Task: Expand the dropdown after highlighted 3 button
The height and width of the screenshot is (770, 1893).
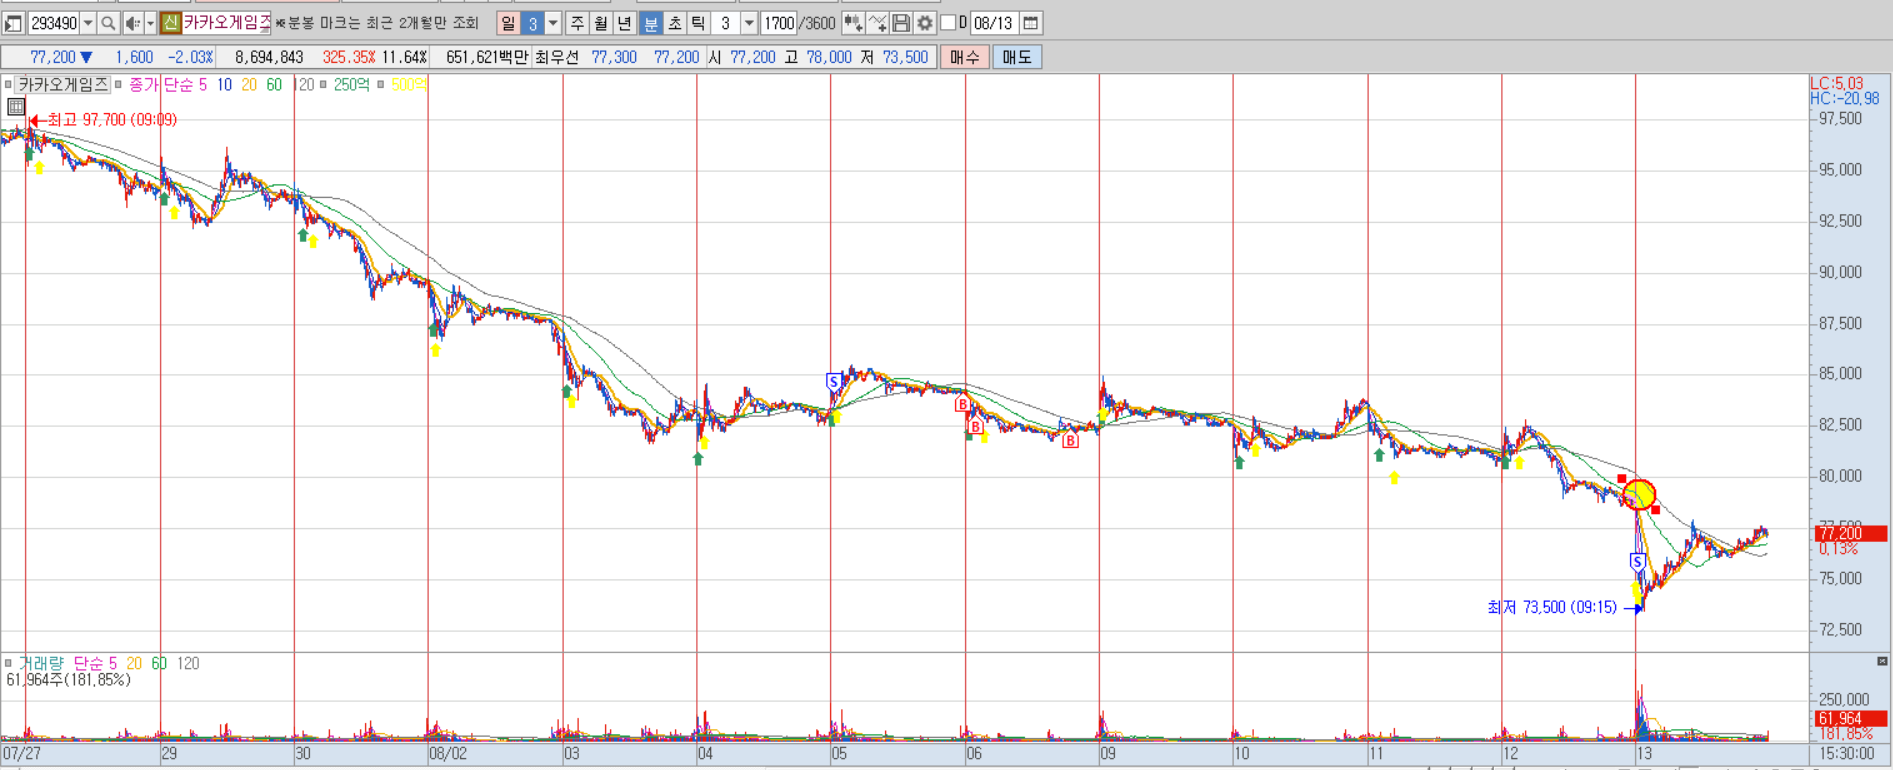Action: (553, 23)
